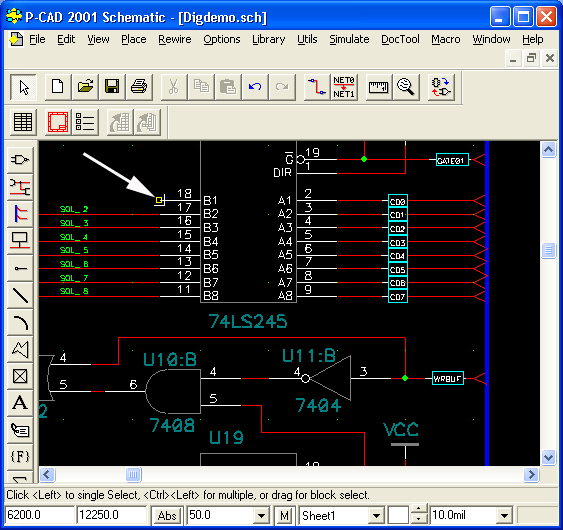Click the NET0/NET1 rename net tool
This screenshot has width=563, height=530.
[x=344, y=87]
